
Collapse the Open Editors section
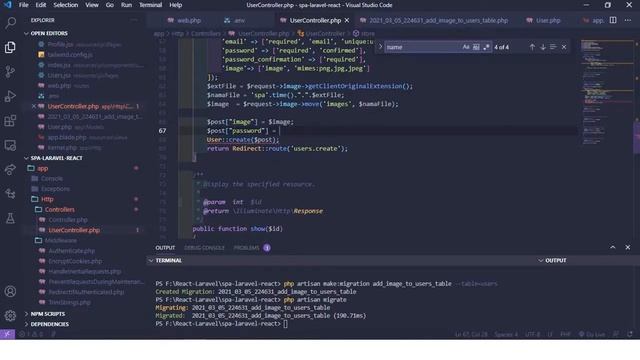point(49,33)
